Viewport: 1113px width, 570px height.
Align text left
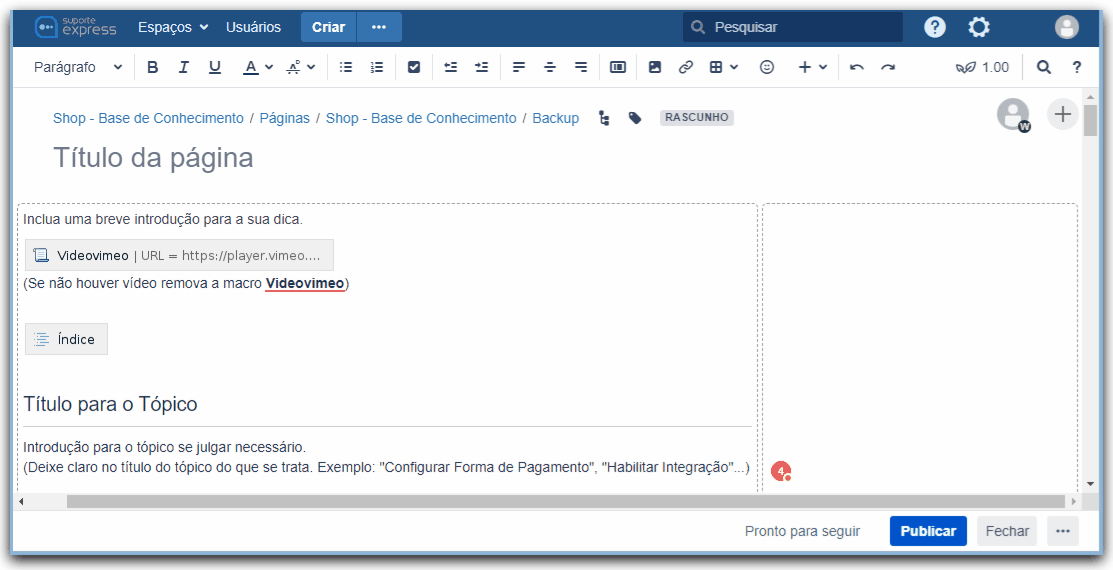[519, 67]
